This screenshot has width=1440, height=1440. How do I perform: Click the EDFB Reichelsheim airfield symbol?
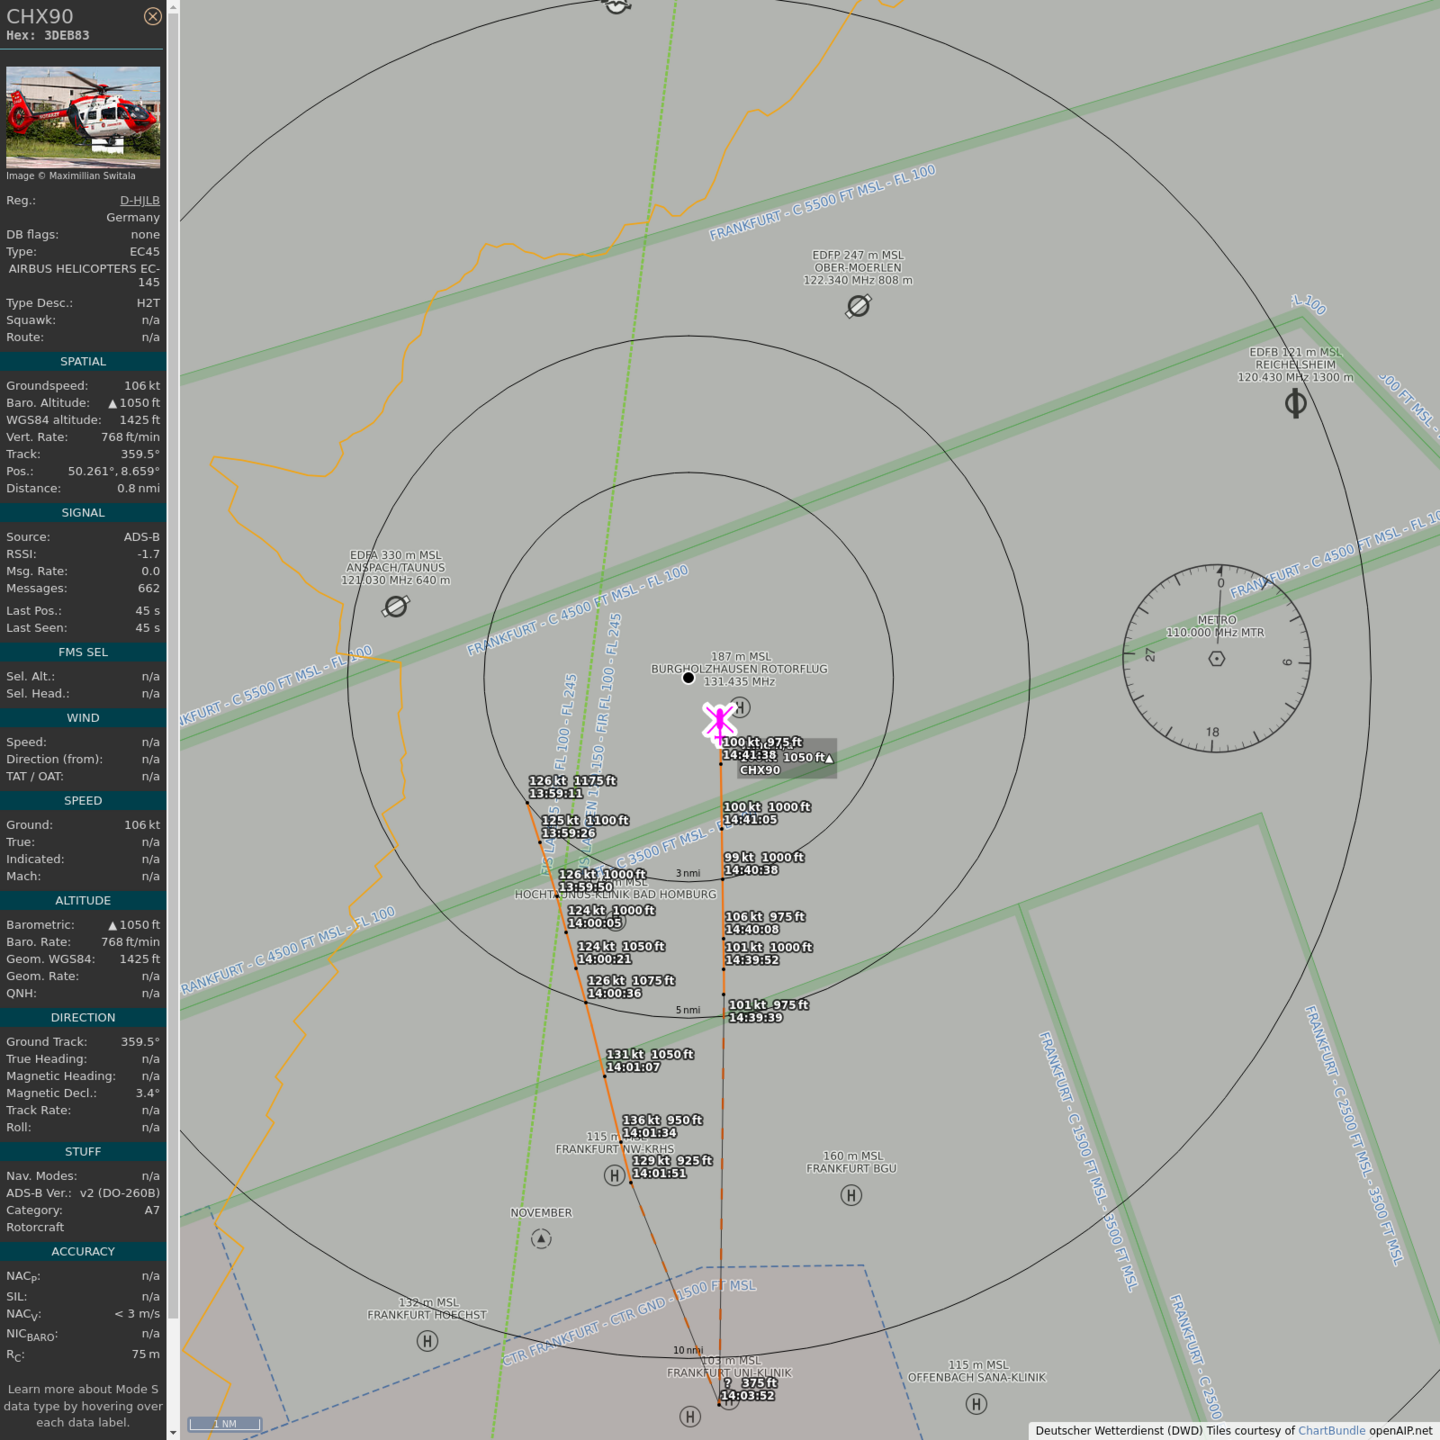pos(1295,404)
